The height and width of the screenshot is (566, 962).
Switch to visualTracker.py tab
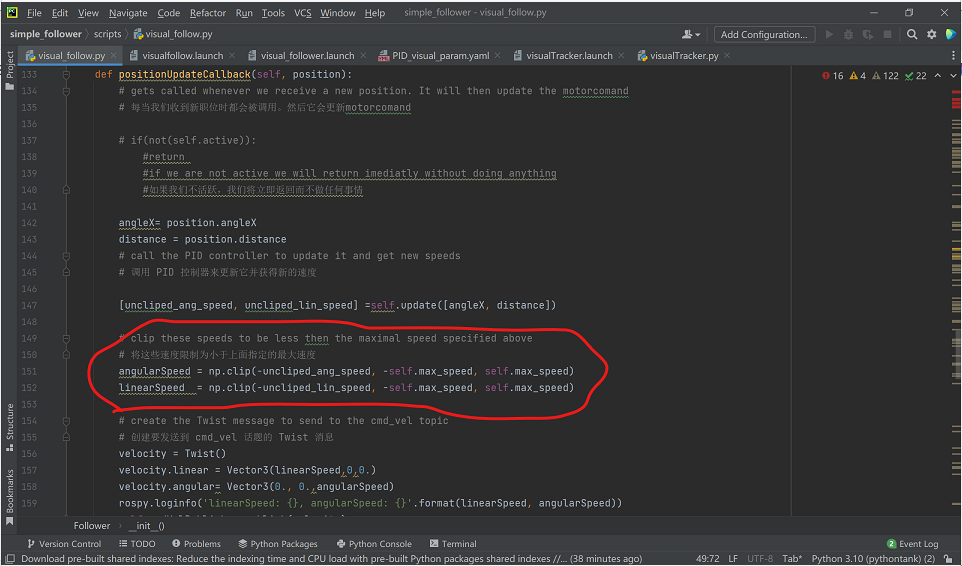tap(683, 55)
